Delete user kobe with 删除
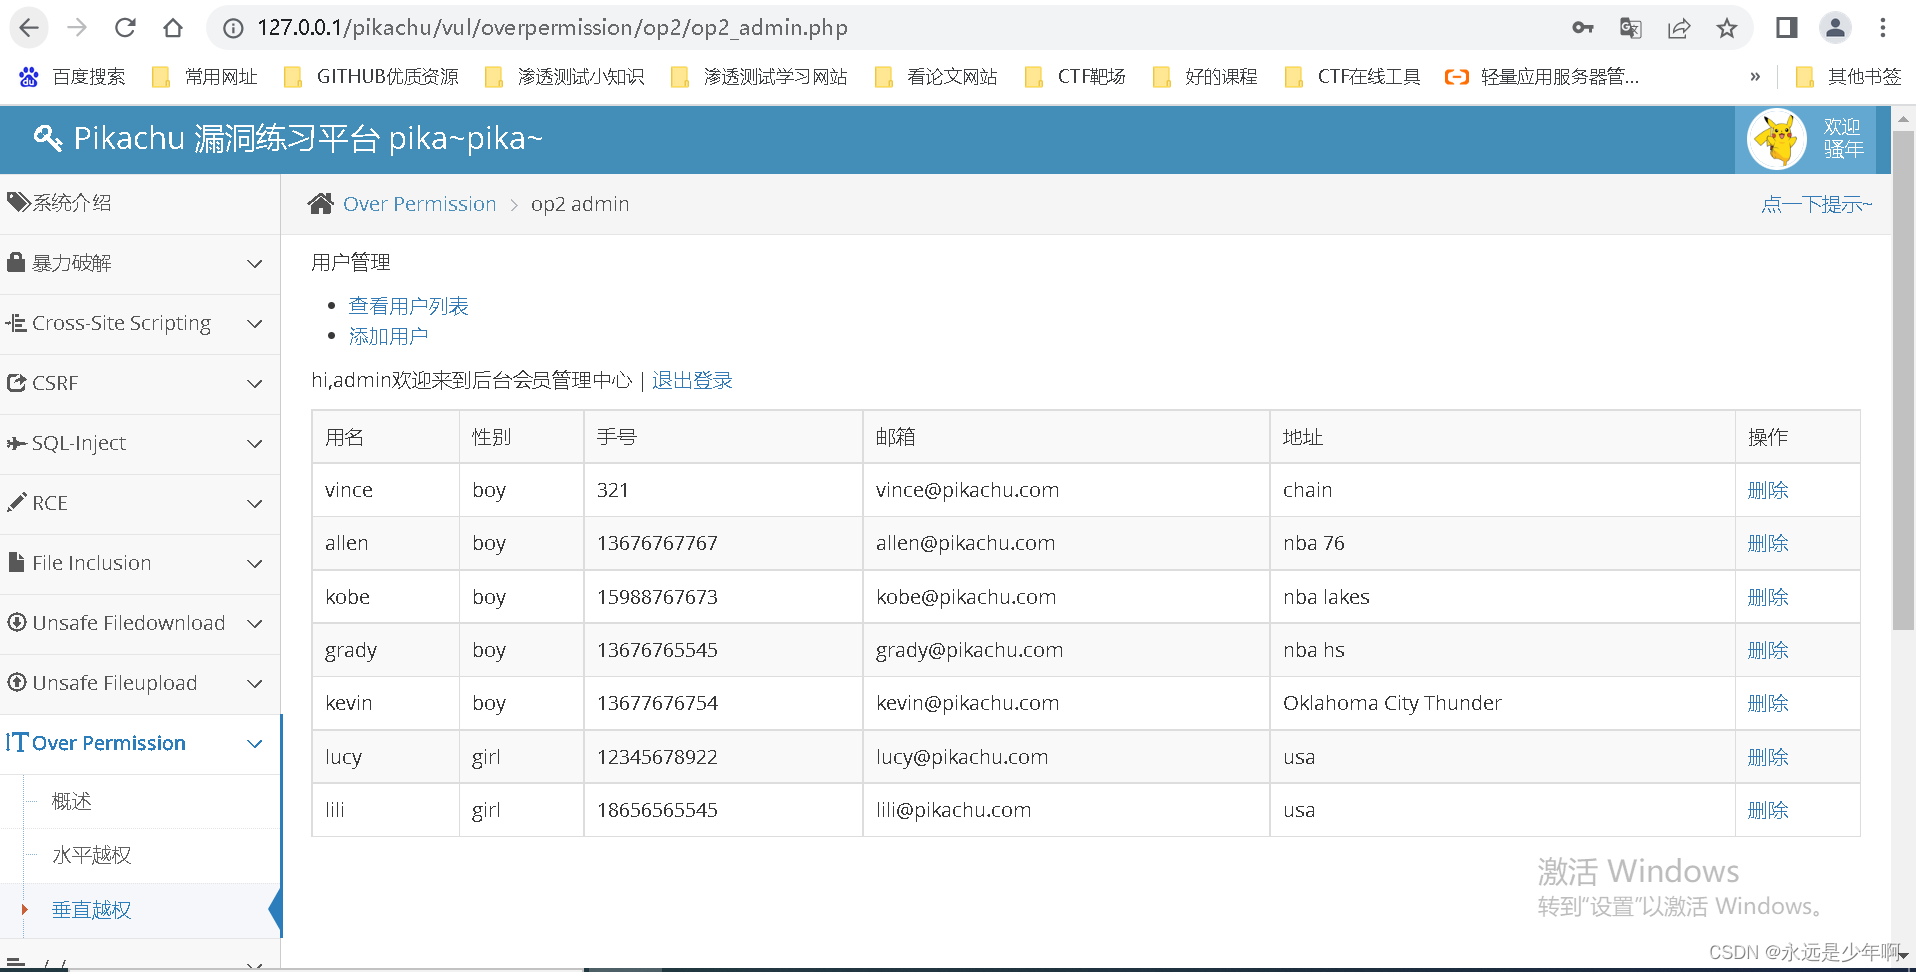The width and height of the screenshot is (1916, 972). pyautogui.click(x=1767, y=598)
